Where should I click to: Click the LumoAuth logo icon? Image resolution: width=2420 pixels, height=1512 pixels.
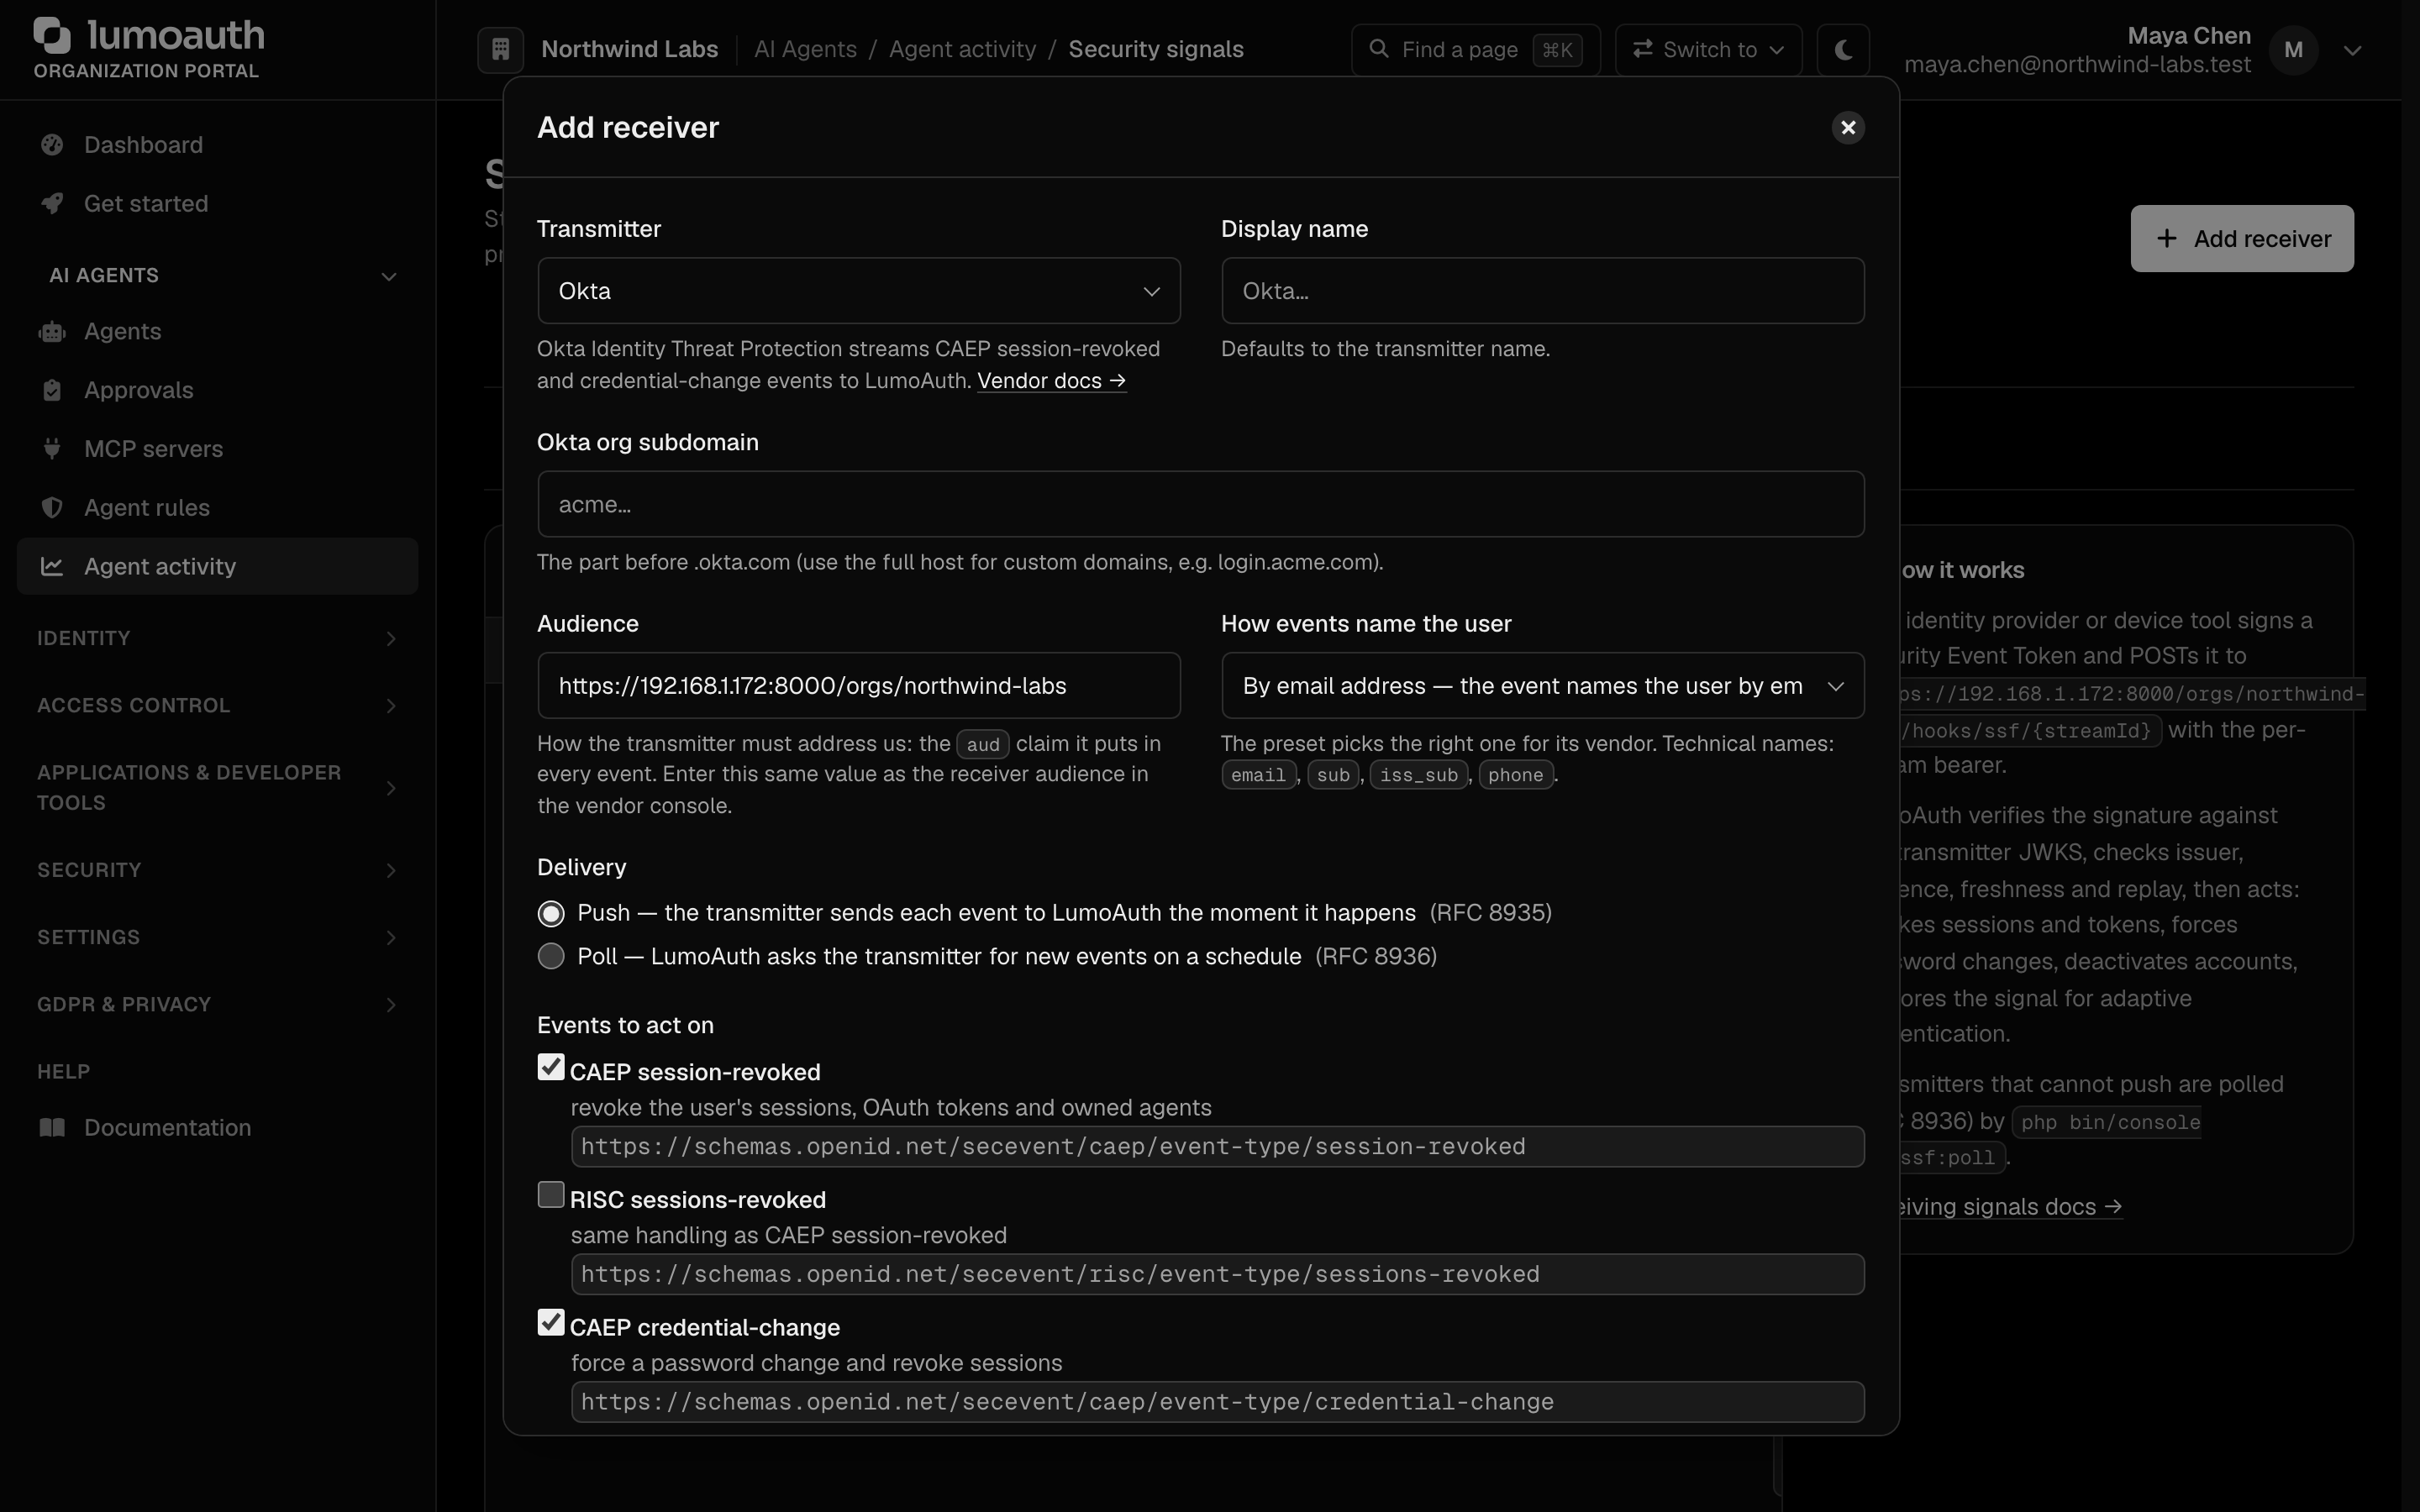(52, 35)
